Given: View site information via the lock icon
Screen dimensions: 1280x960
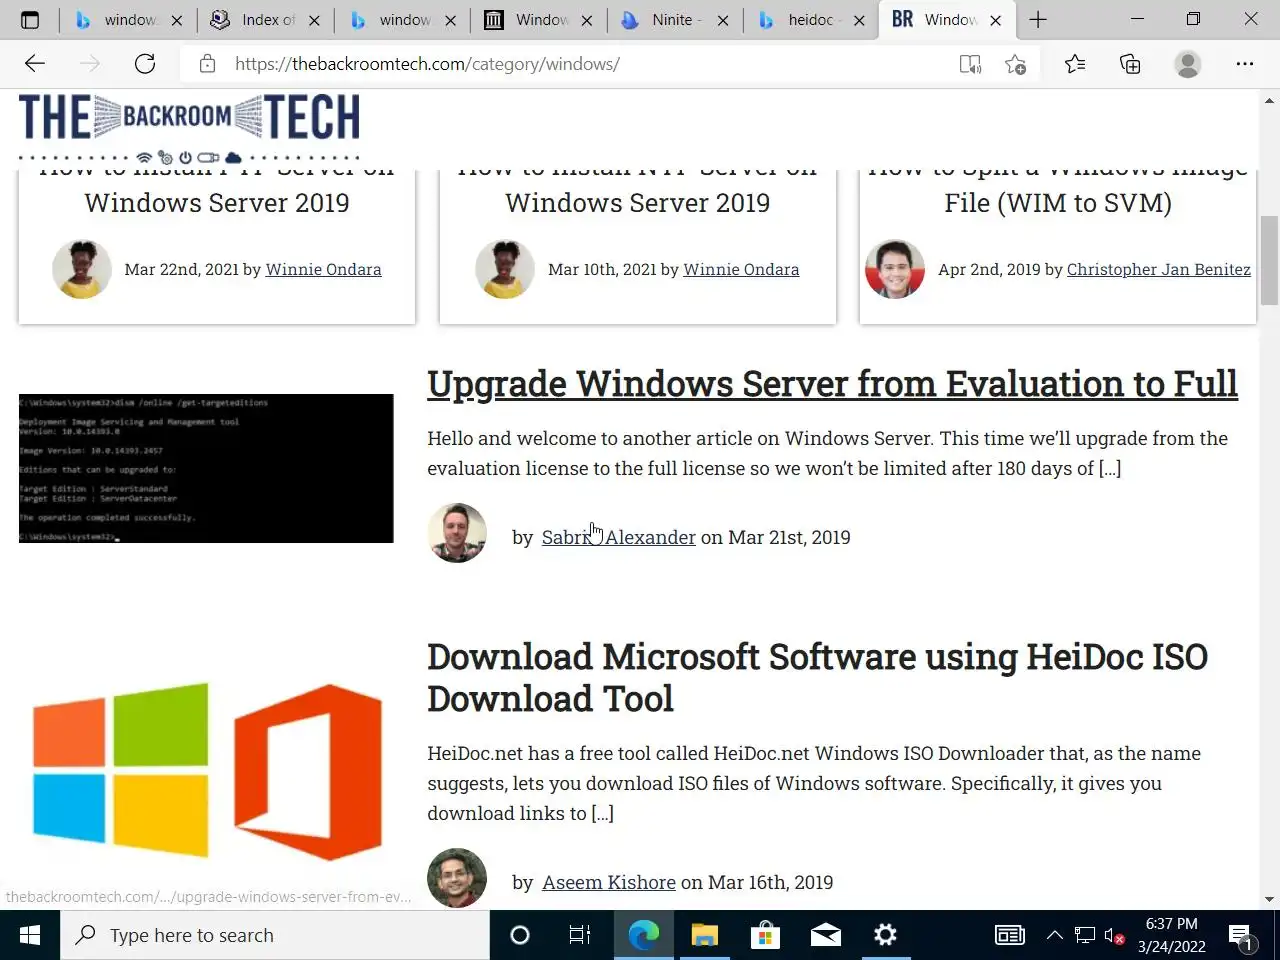Looking at the screenshot, I should (207, 64).
